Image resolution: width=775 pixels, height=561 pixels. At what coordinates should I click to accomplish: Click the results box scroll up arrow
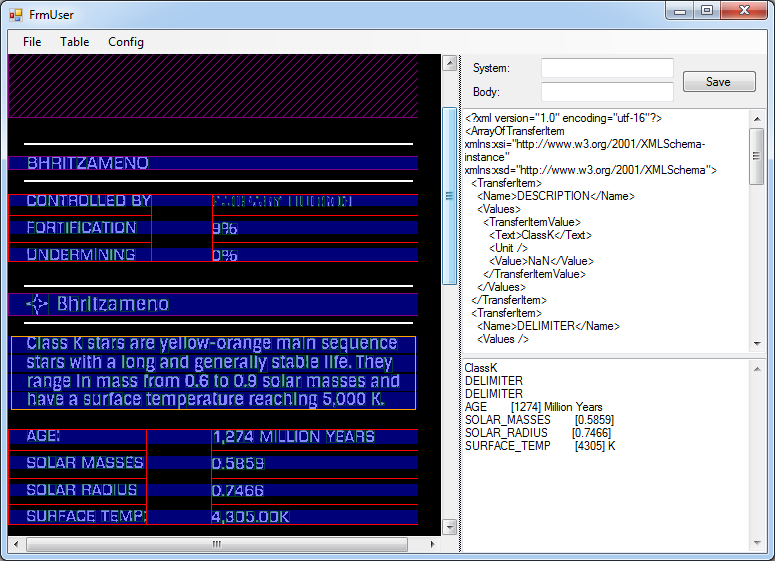tap(757, 369)
